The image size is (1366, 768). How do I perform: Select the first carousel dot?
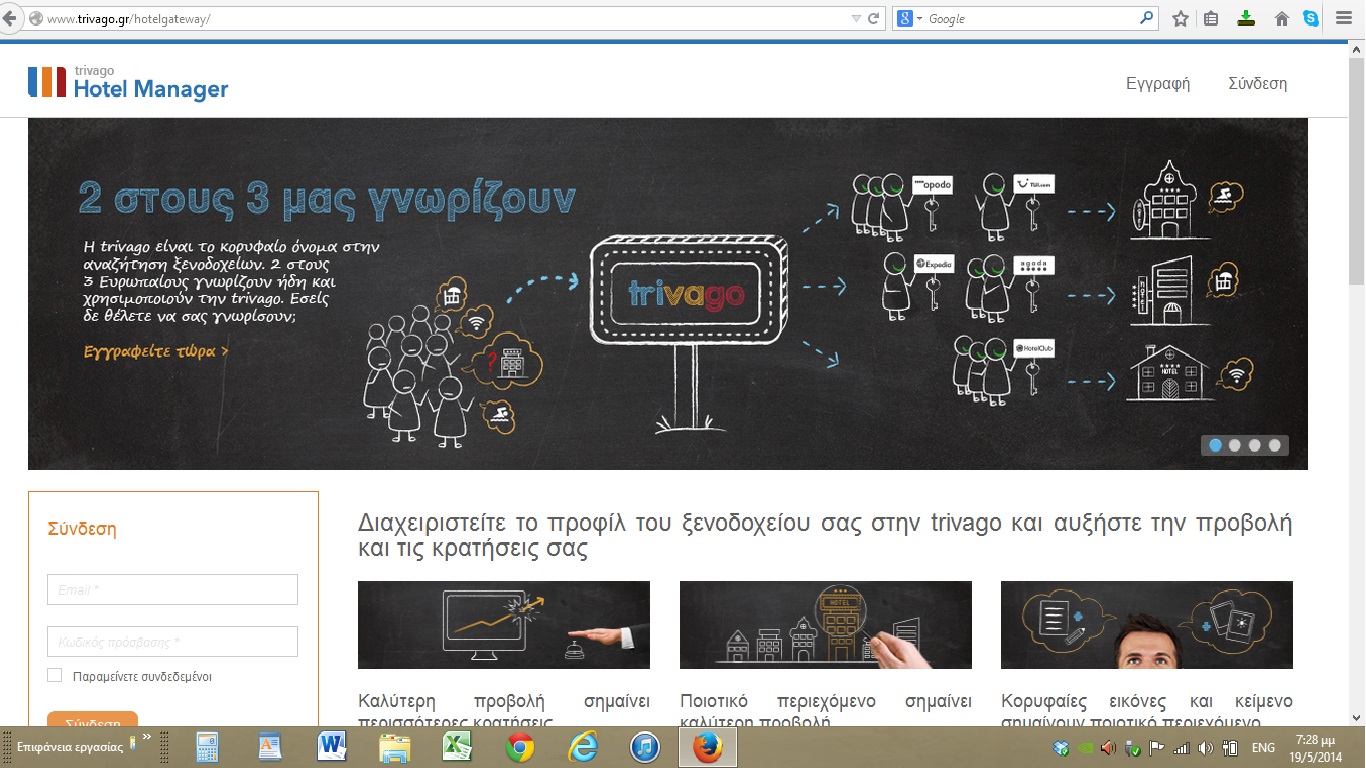pos(1216,446)
